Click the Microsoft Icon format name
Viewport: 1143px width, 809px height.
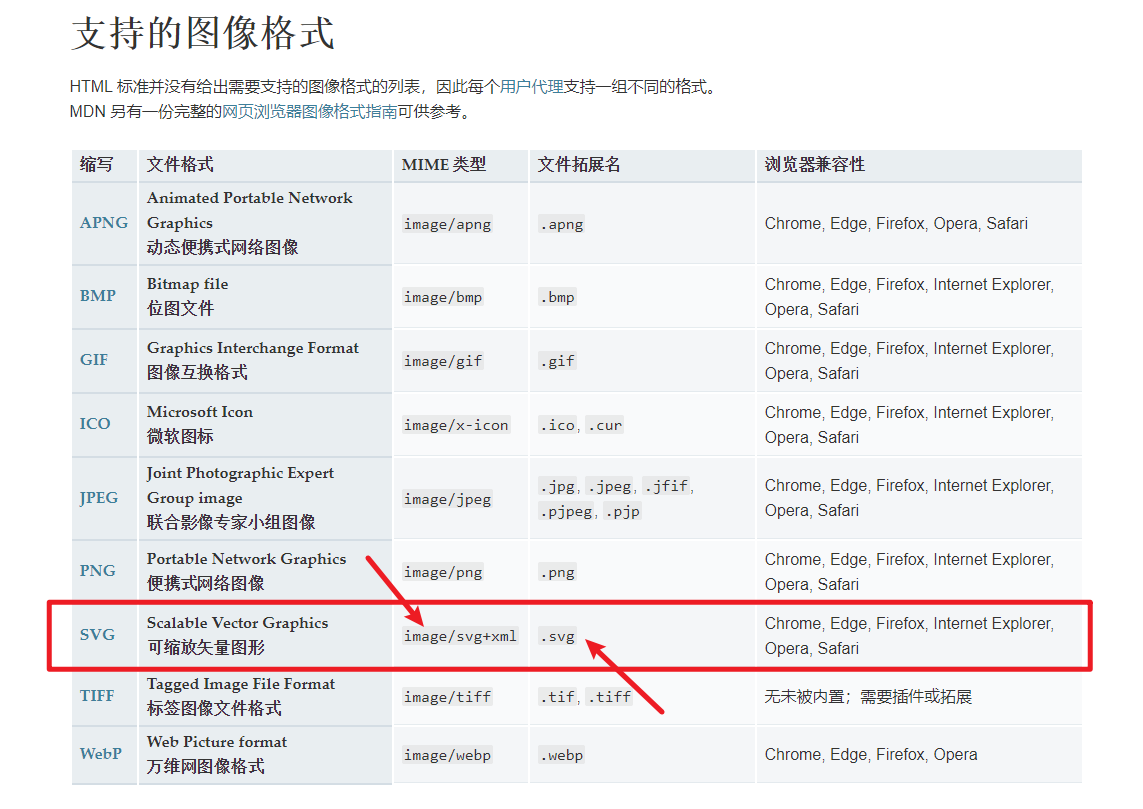click(x=200, y=412)
